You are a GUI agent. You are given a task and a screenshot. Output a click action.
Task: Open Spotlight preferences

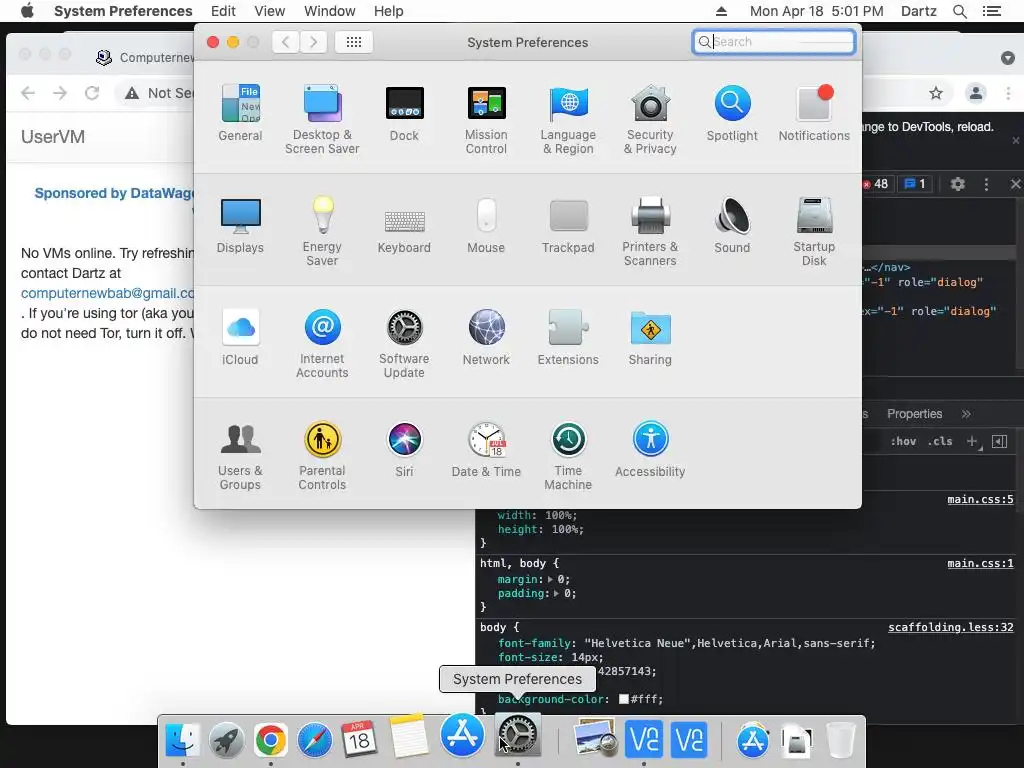tap(732, 113)
